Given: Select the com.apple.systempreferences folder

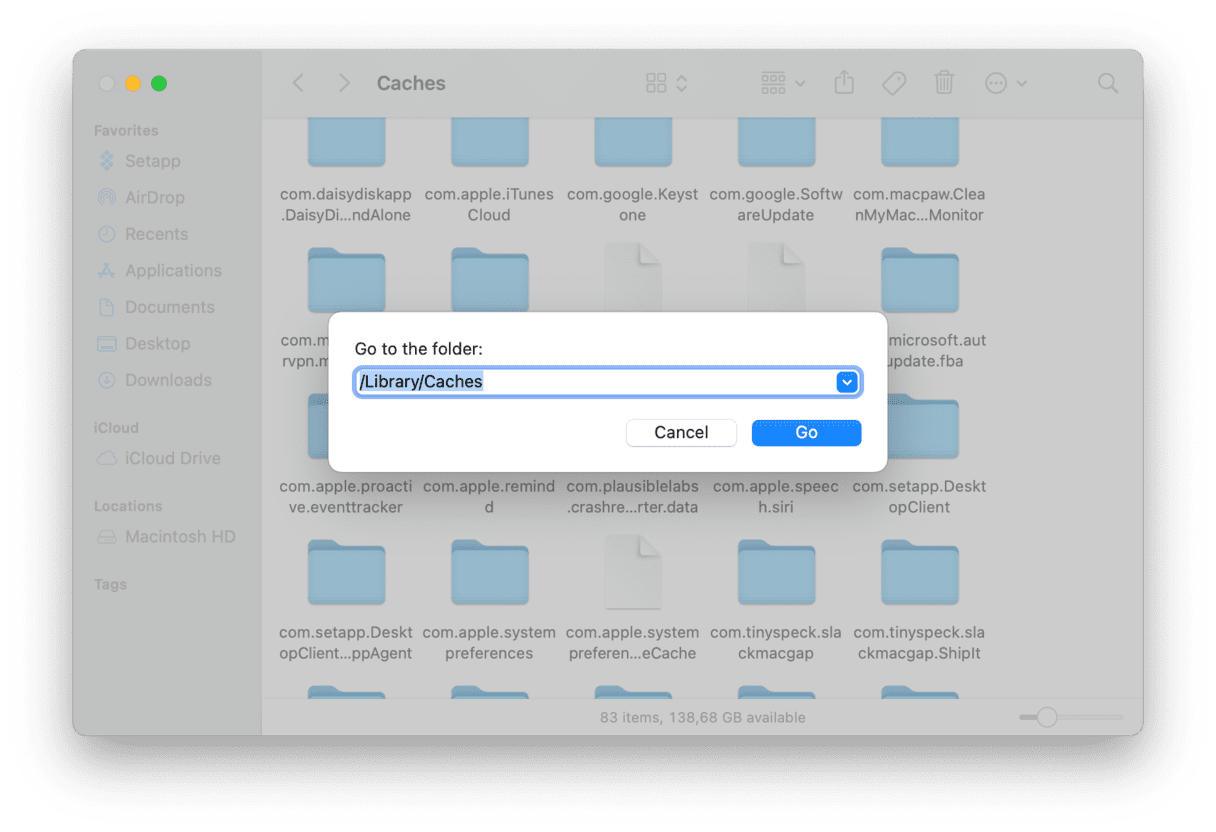Looking at the screenshot, I should (x=489, y=577).
